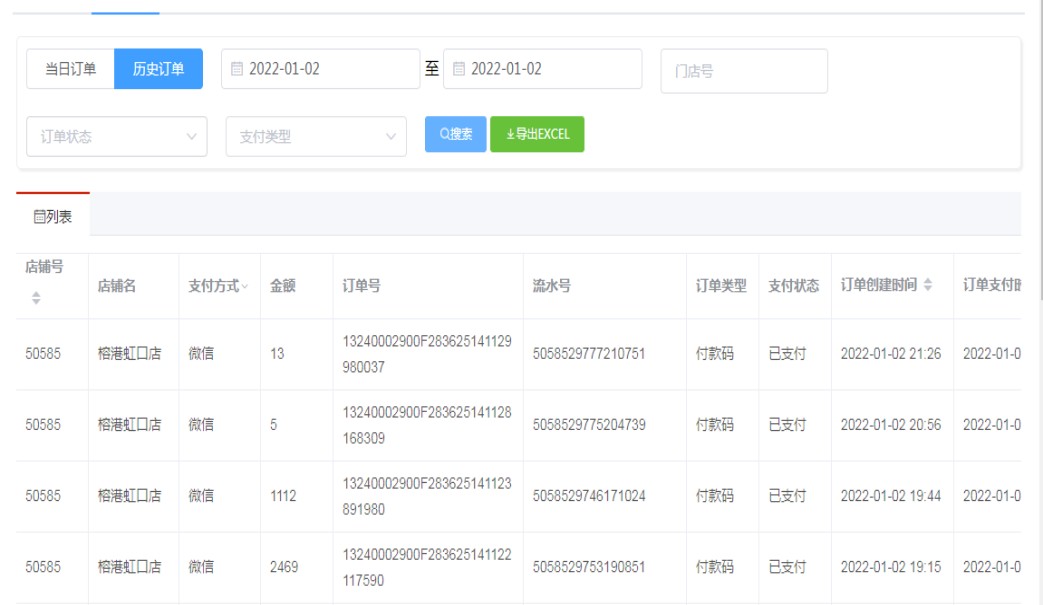The height and width of the screenshot is (605, 1043).
Task: Select the 历史订单 toggle option
Action: pos(158,69)
